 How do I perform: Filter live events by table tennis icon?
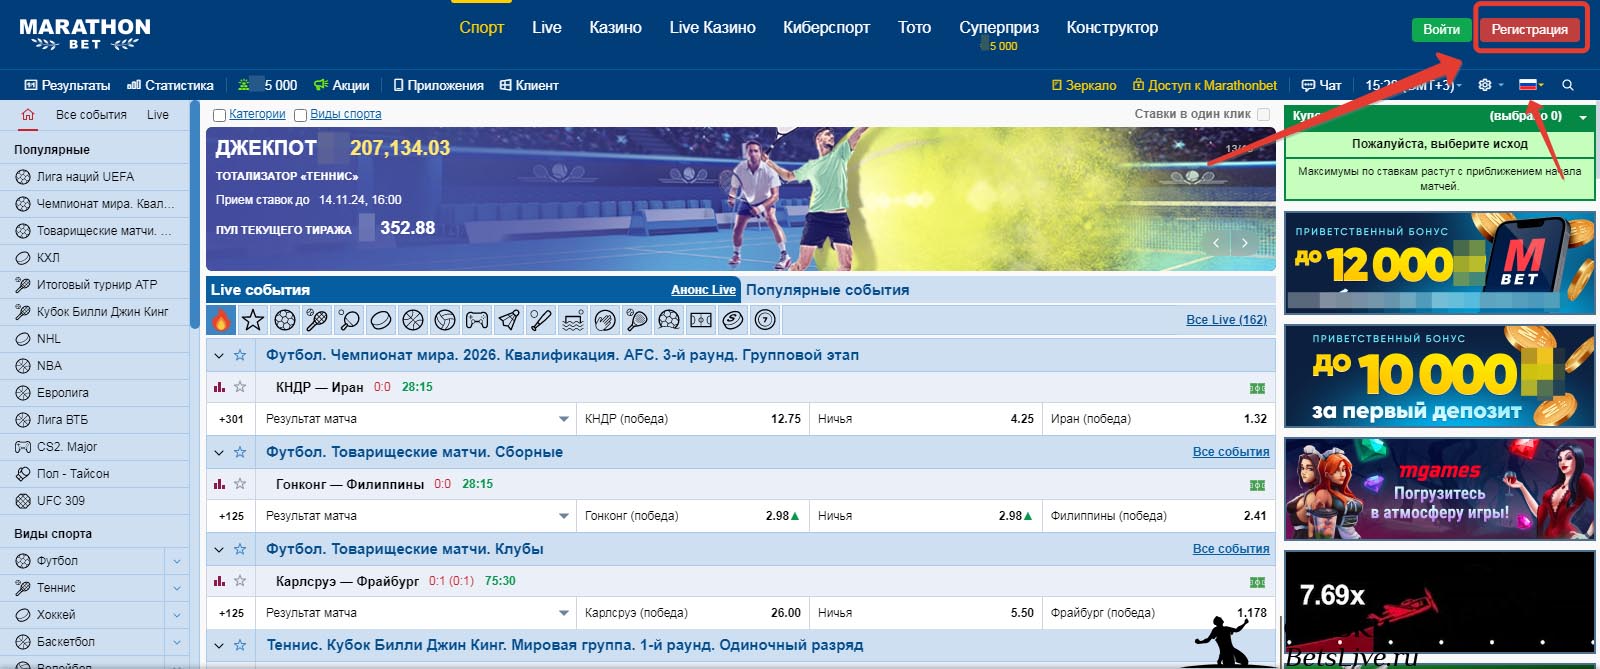[349, 320]
